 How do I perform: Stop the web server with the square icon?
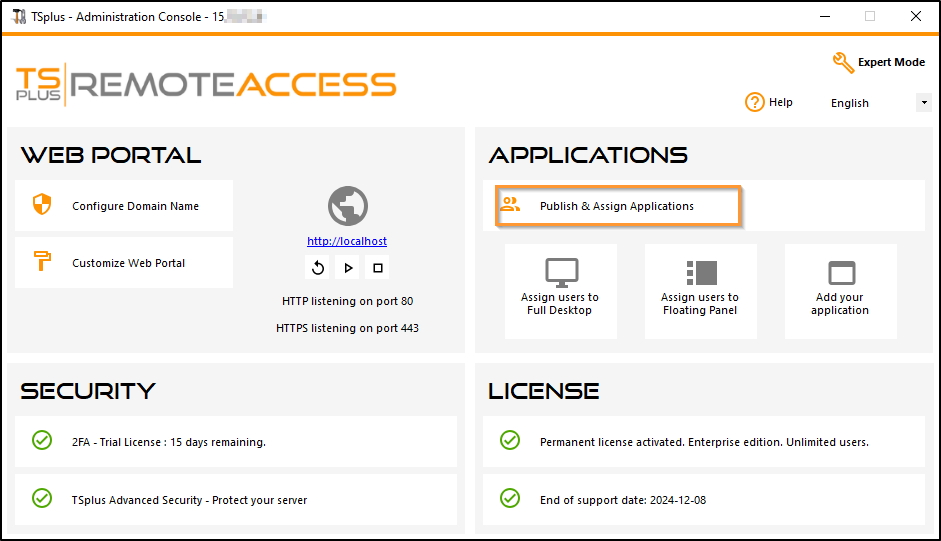378,267
